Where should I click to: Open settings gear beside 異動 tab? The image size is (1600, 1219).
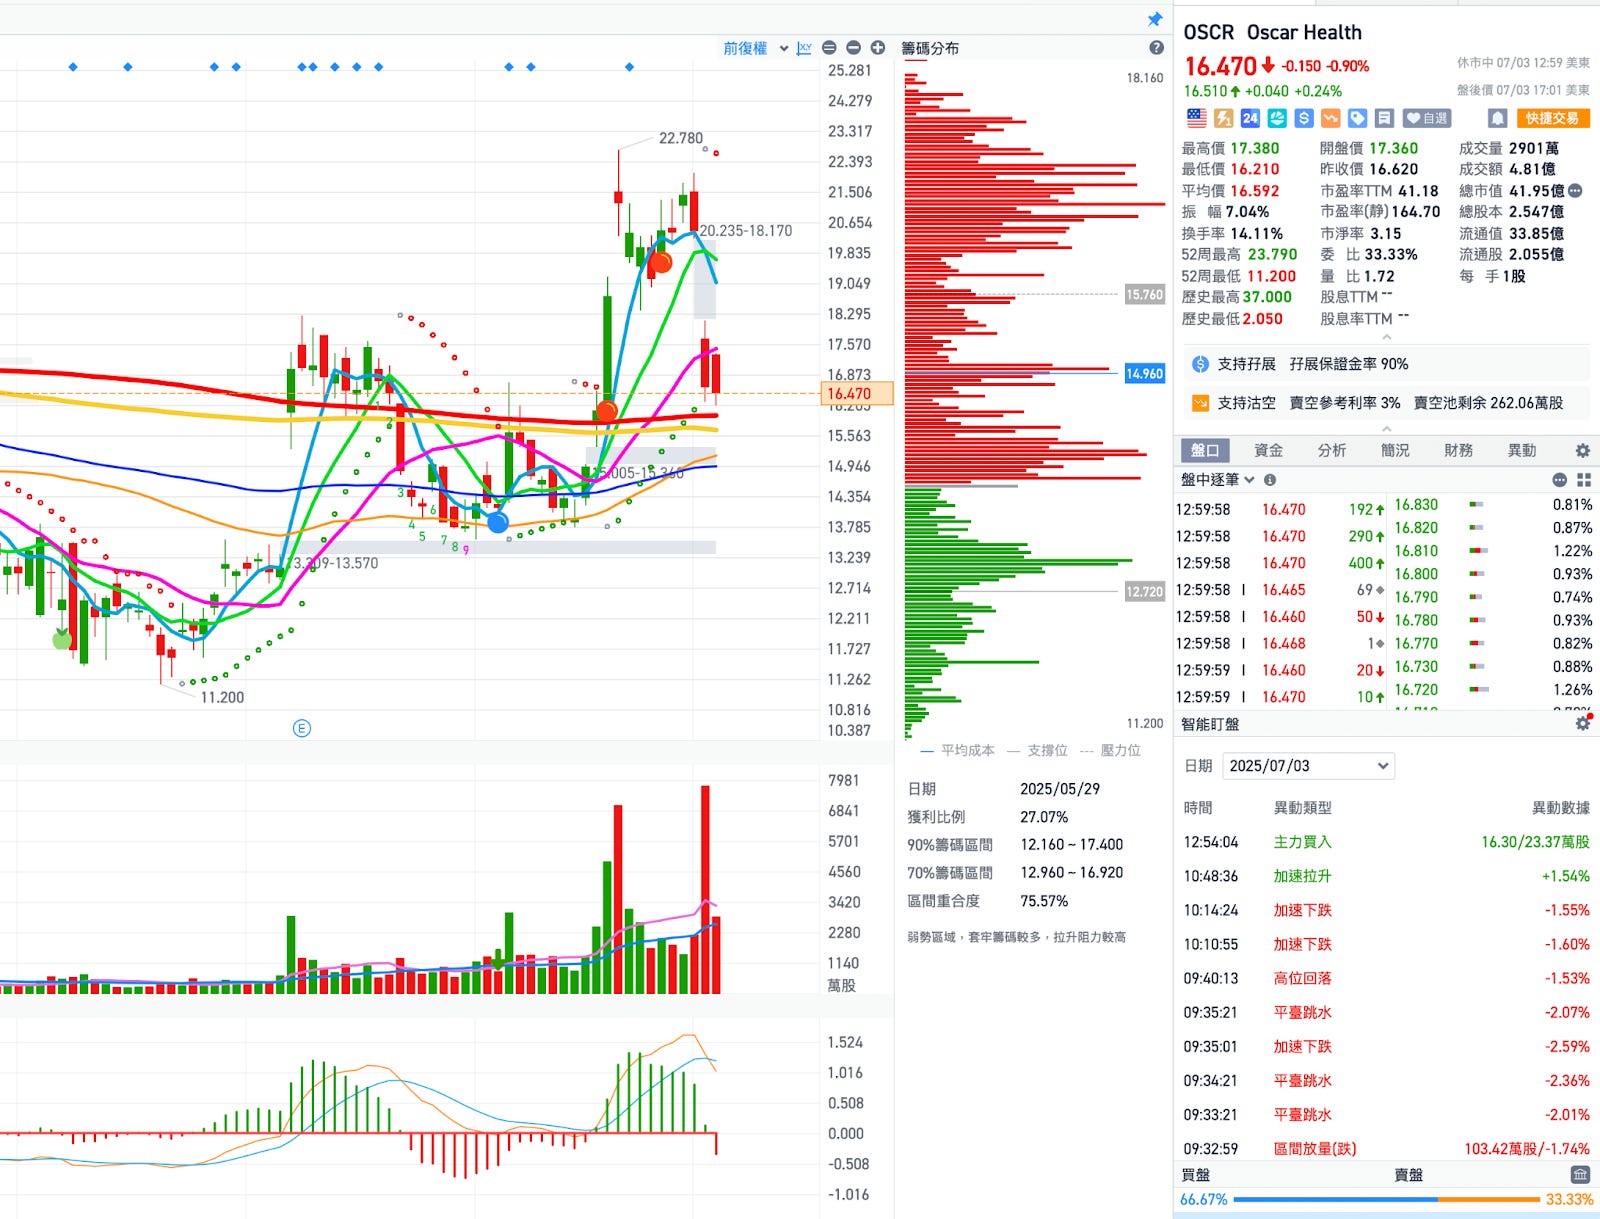[x=1582, y=451]
